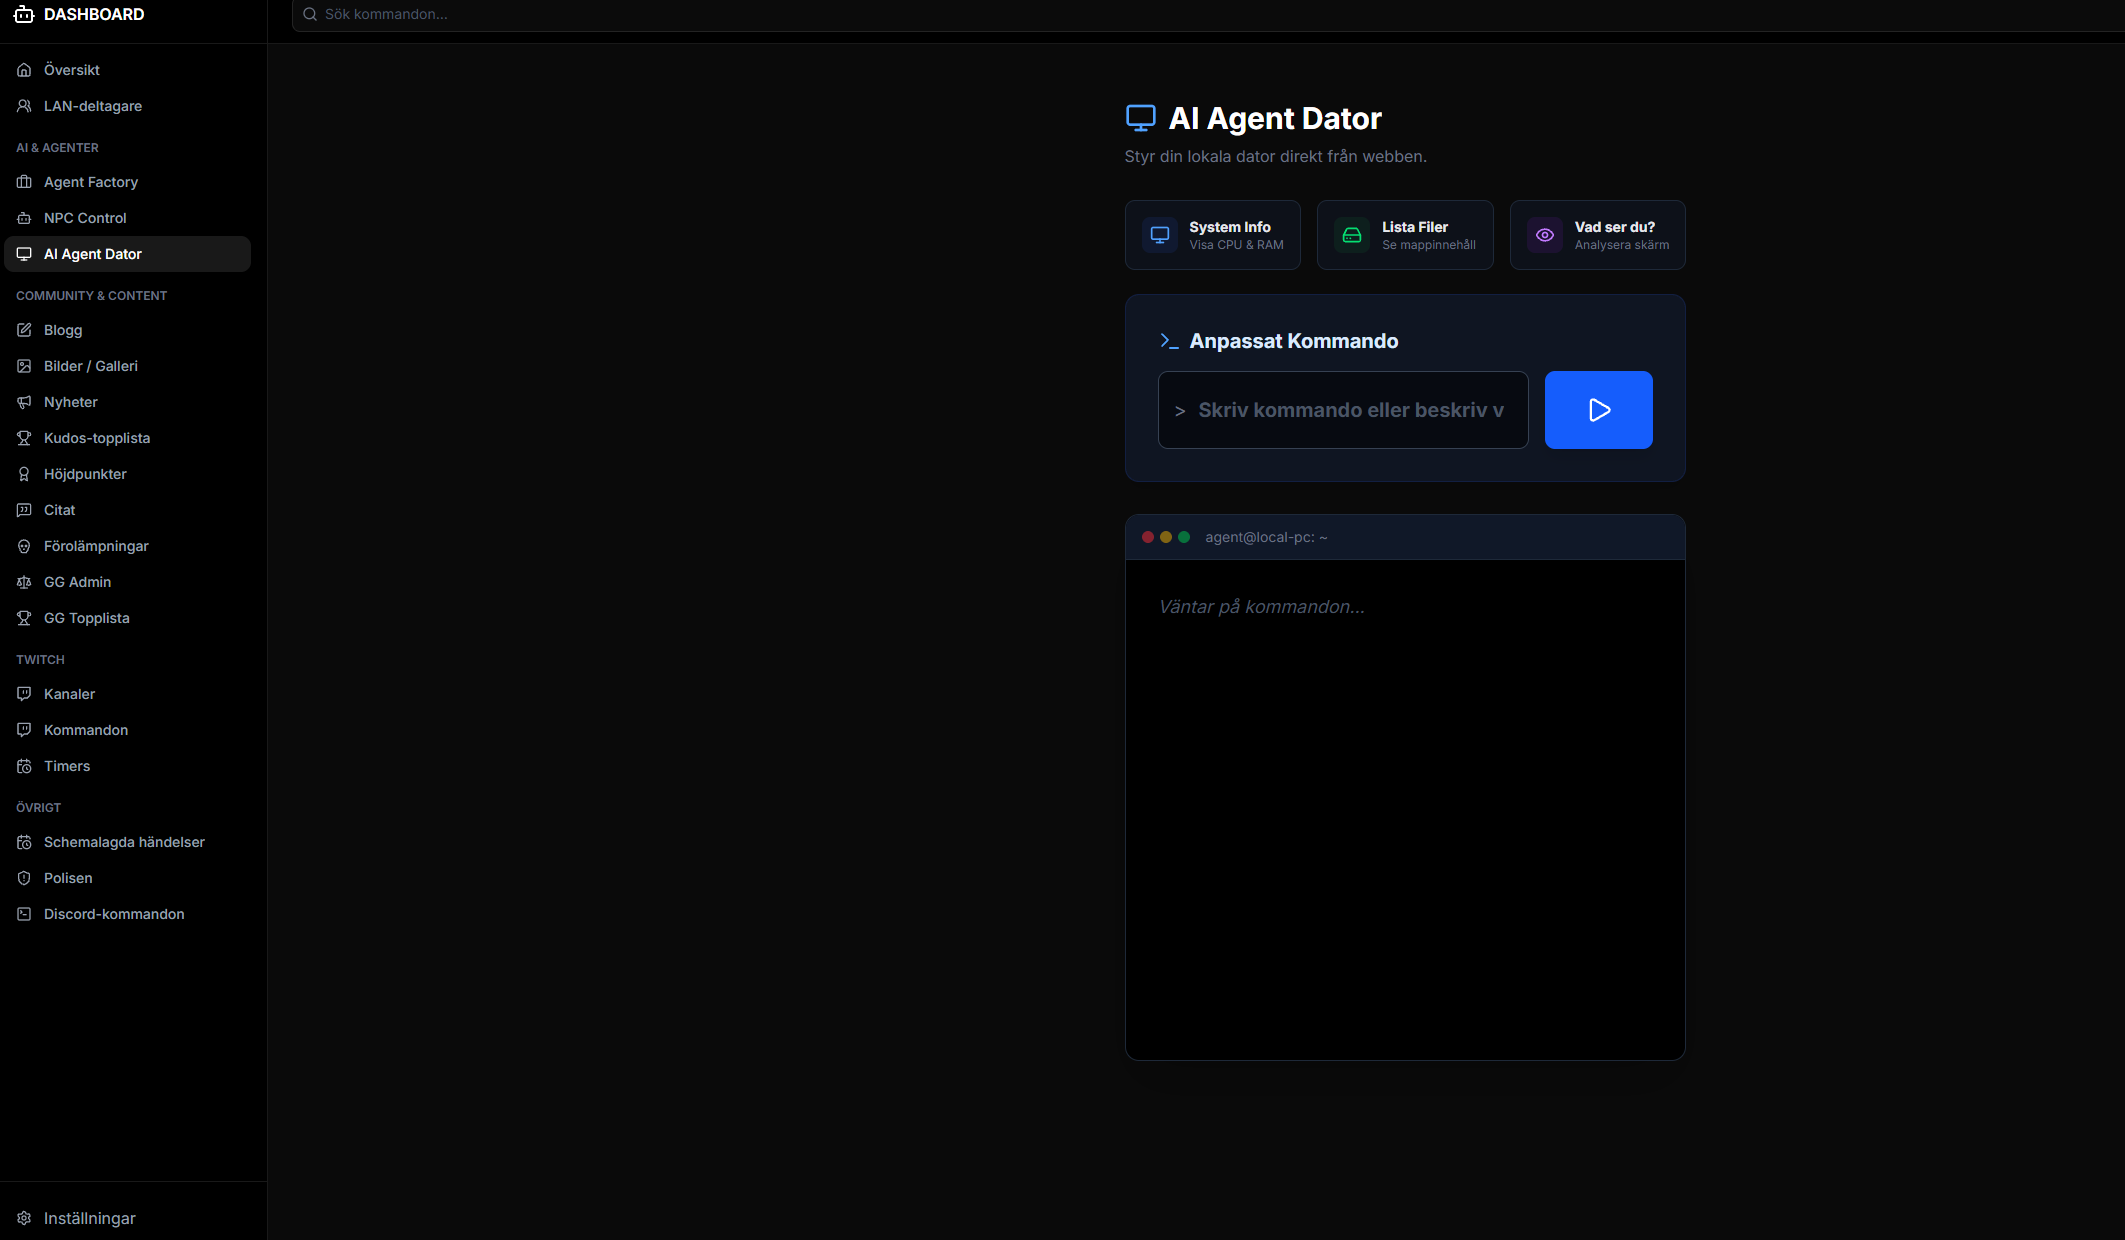Click the users icon beside LAN-deltagare
Screen dimensions: 2125x1240
24,106
